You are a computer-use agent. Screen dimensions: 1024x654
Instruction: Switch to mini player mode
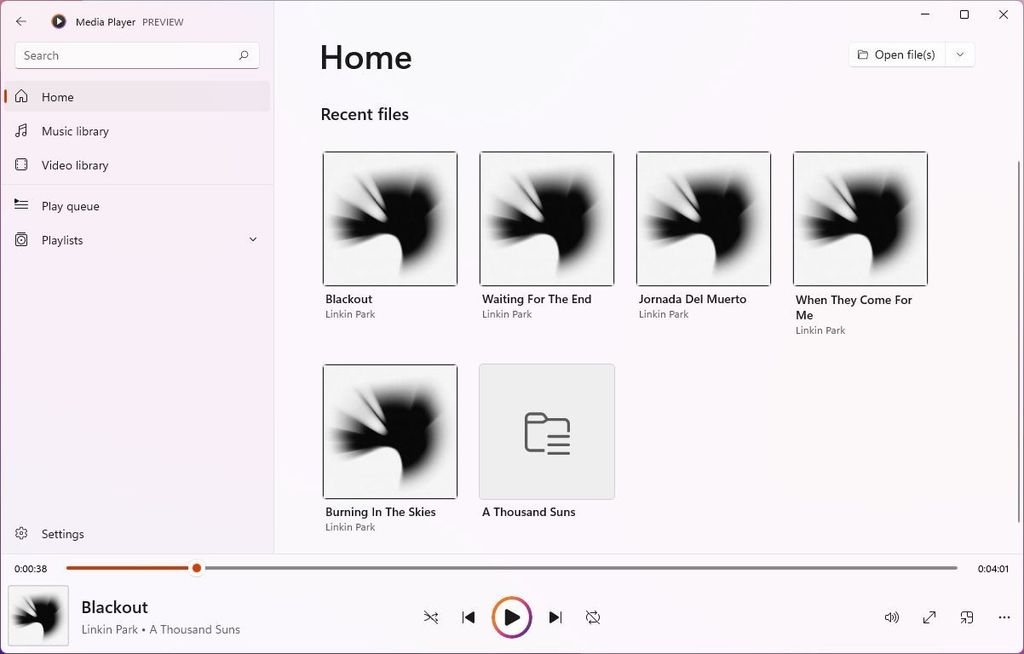pyautogui.click(x=966, y=617)
